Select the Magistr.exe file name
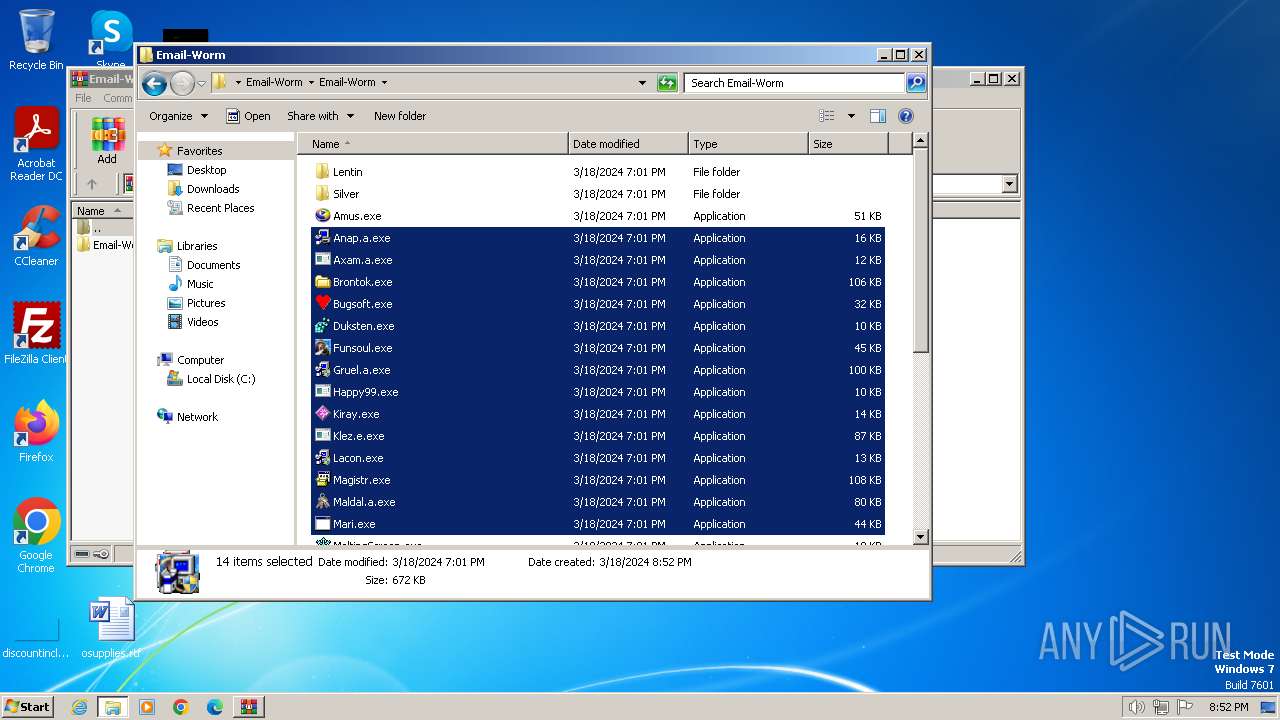The height and width of the screenshot is (720, 1280). pos(361,480)
